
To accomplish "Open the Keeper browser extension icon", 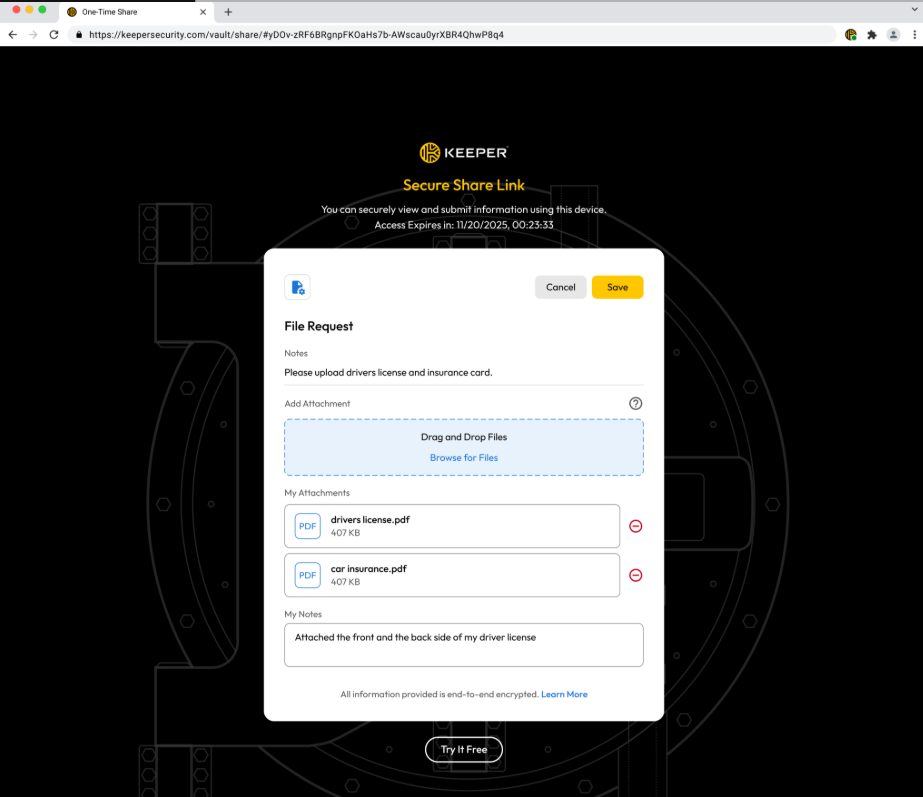I will tap(851, 35).
